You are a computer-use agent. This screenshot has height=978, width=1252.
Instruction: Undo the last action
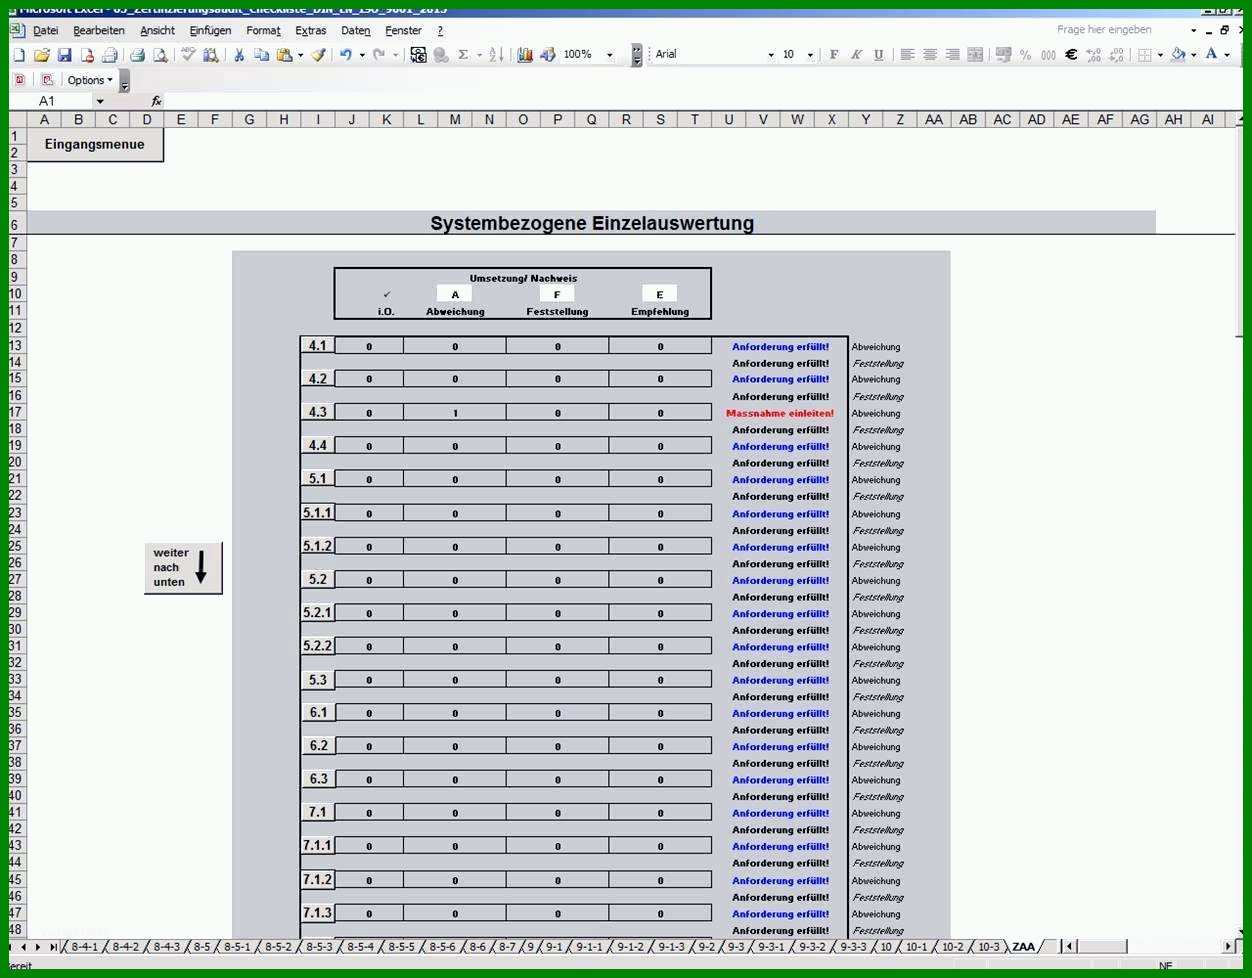345,55
